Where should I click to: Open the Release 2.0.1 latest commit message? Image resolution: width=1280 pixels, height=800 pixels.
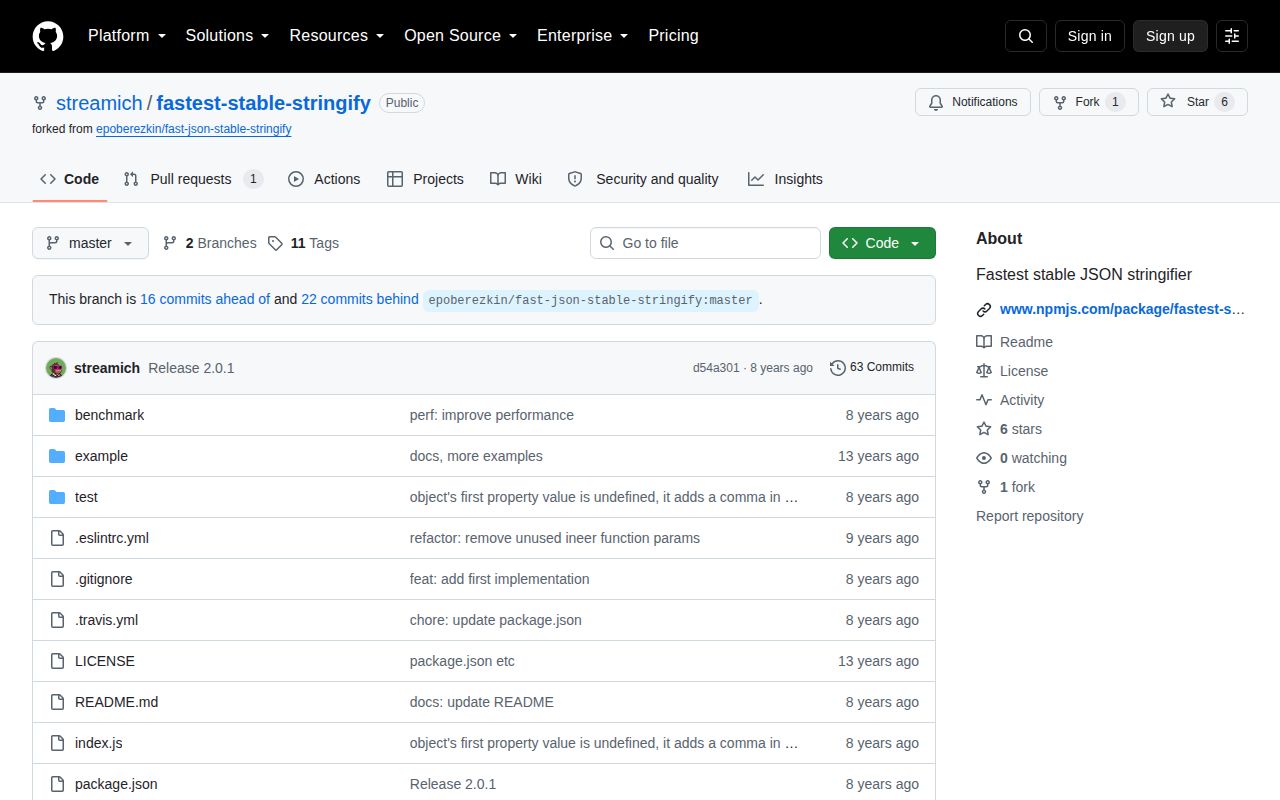pos(191,368)
